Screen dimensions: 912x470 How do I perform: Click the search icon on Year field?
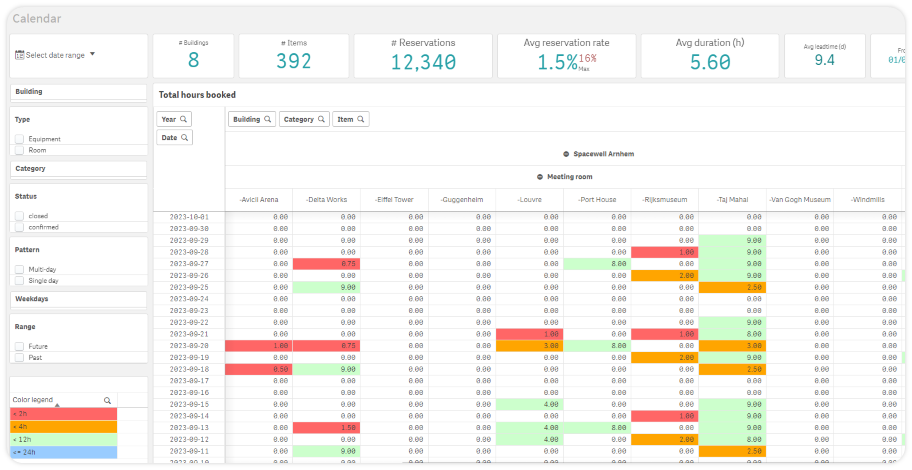pyautogui.click(x=183, y=119)
